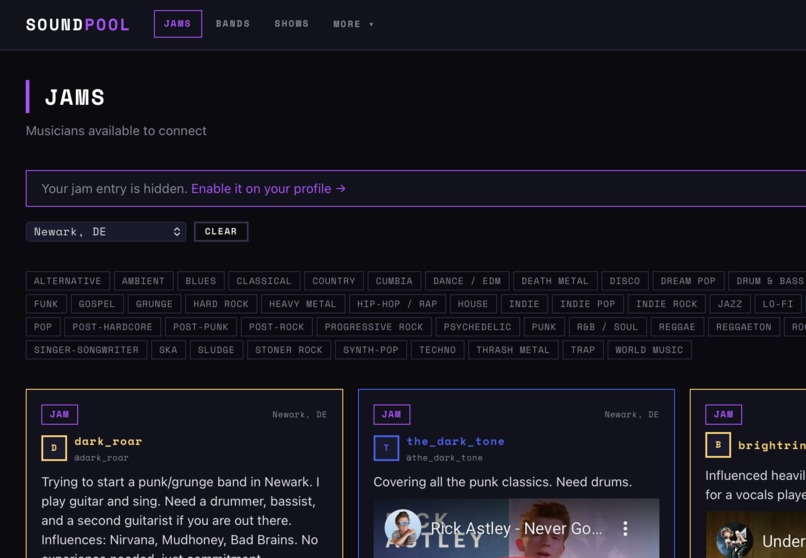Screen dimensions: 806x558
Task: Click the Rick Astley channel avatar
Action: click(402, 528)
